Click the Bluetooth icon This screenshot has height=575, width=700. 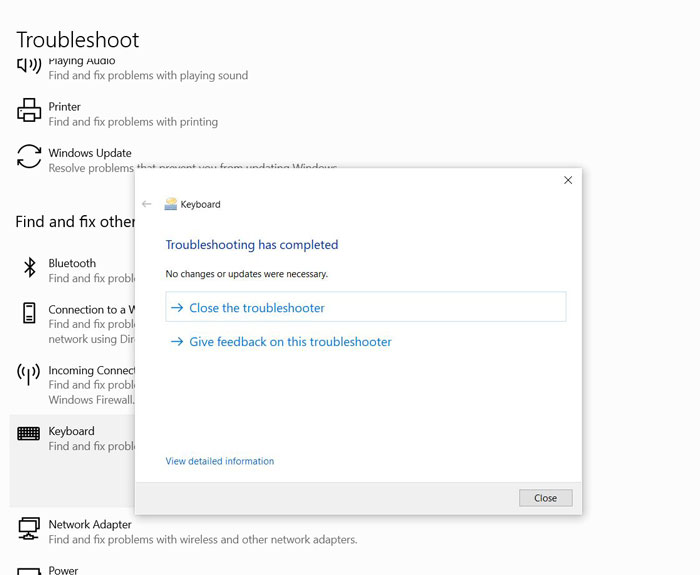29,267
